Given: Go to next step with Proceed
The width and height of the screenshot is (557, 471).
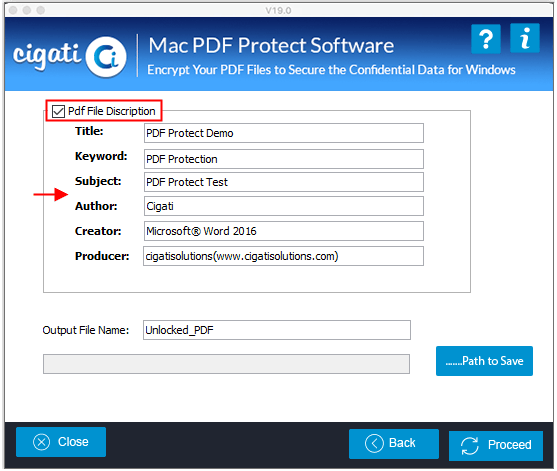Looking at the screenshot, I should click(496, 445).
